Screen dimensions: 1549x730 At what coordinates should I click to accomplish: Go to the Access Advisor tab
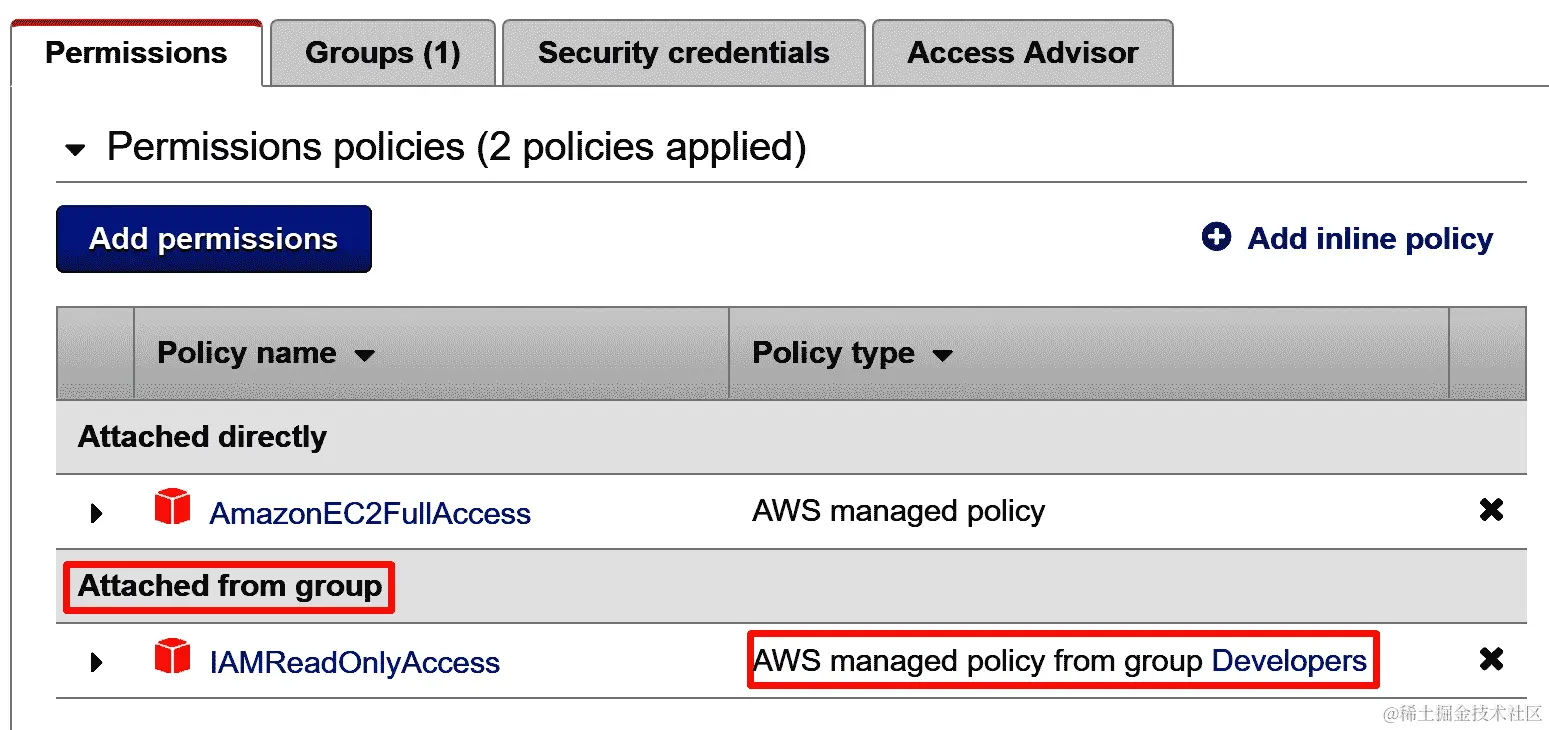tap(1023, 53)
